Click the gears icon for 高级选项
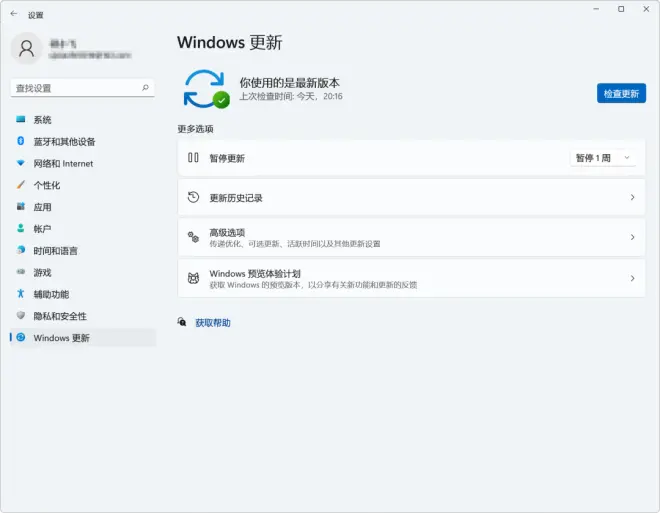This screenshot has width=660, height=513. (x=193, y=237)
